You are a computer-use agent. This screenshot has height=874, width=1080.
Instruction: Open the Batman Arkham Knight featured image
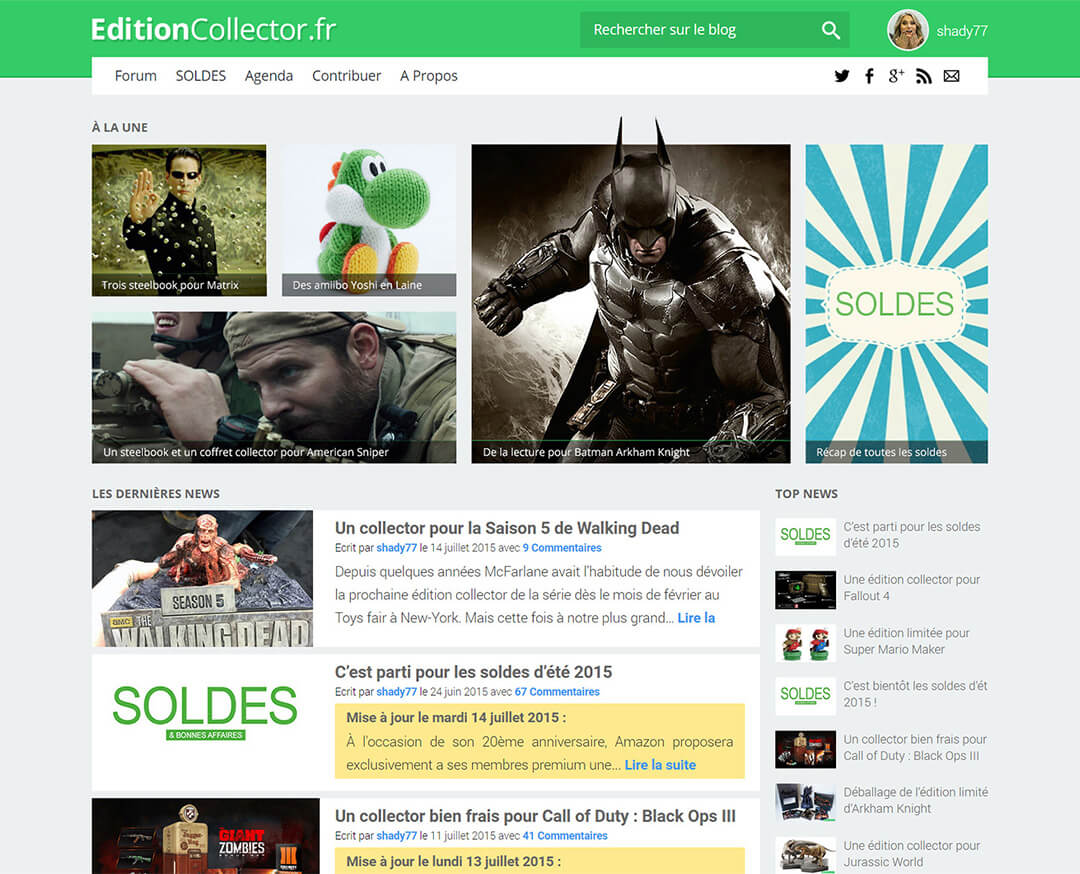pos(630,300)
